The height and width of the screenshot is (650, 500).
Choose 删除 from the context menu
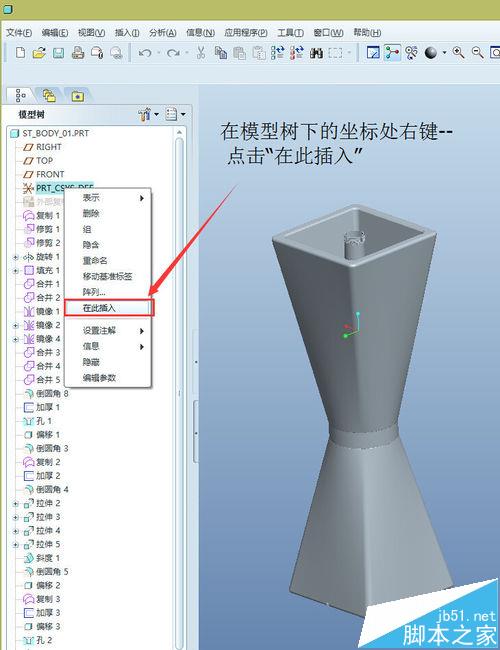point(108,213)
